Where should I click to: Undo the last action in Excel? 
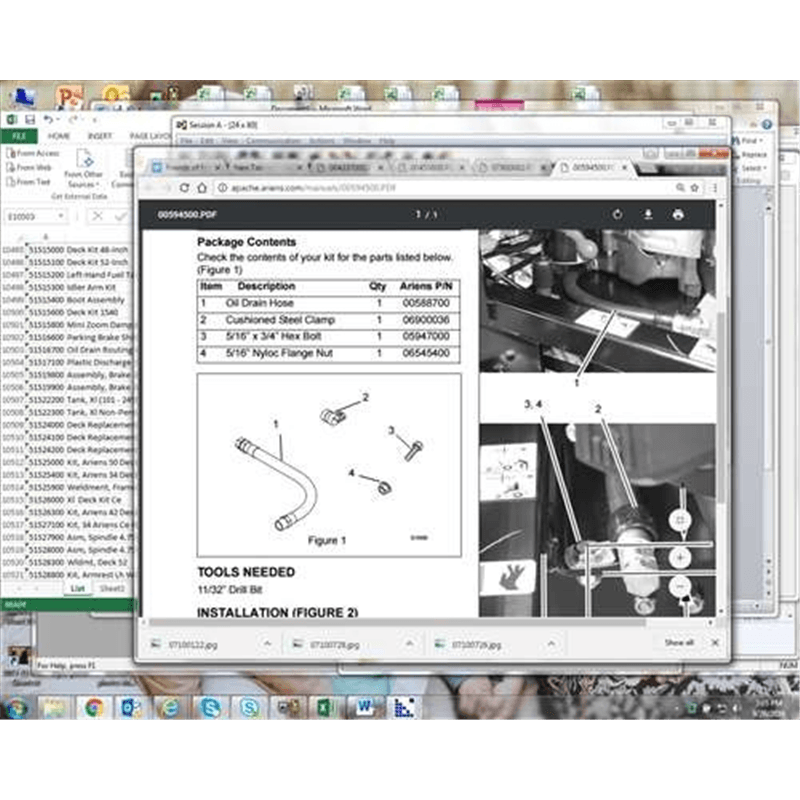48,119
